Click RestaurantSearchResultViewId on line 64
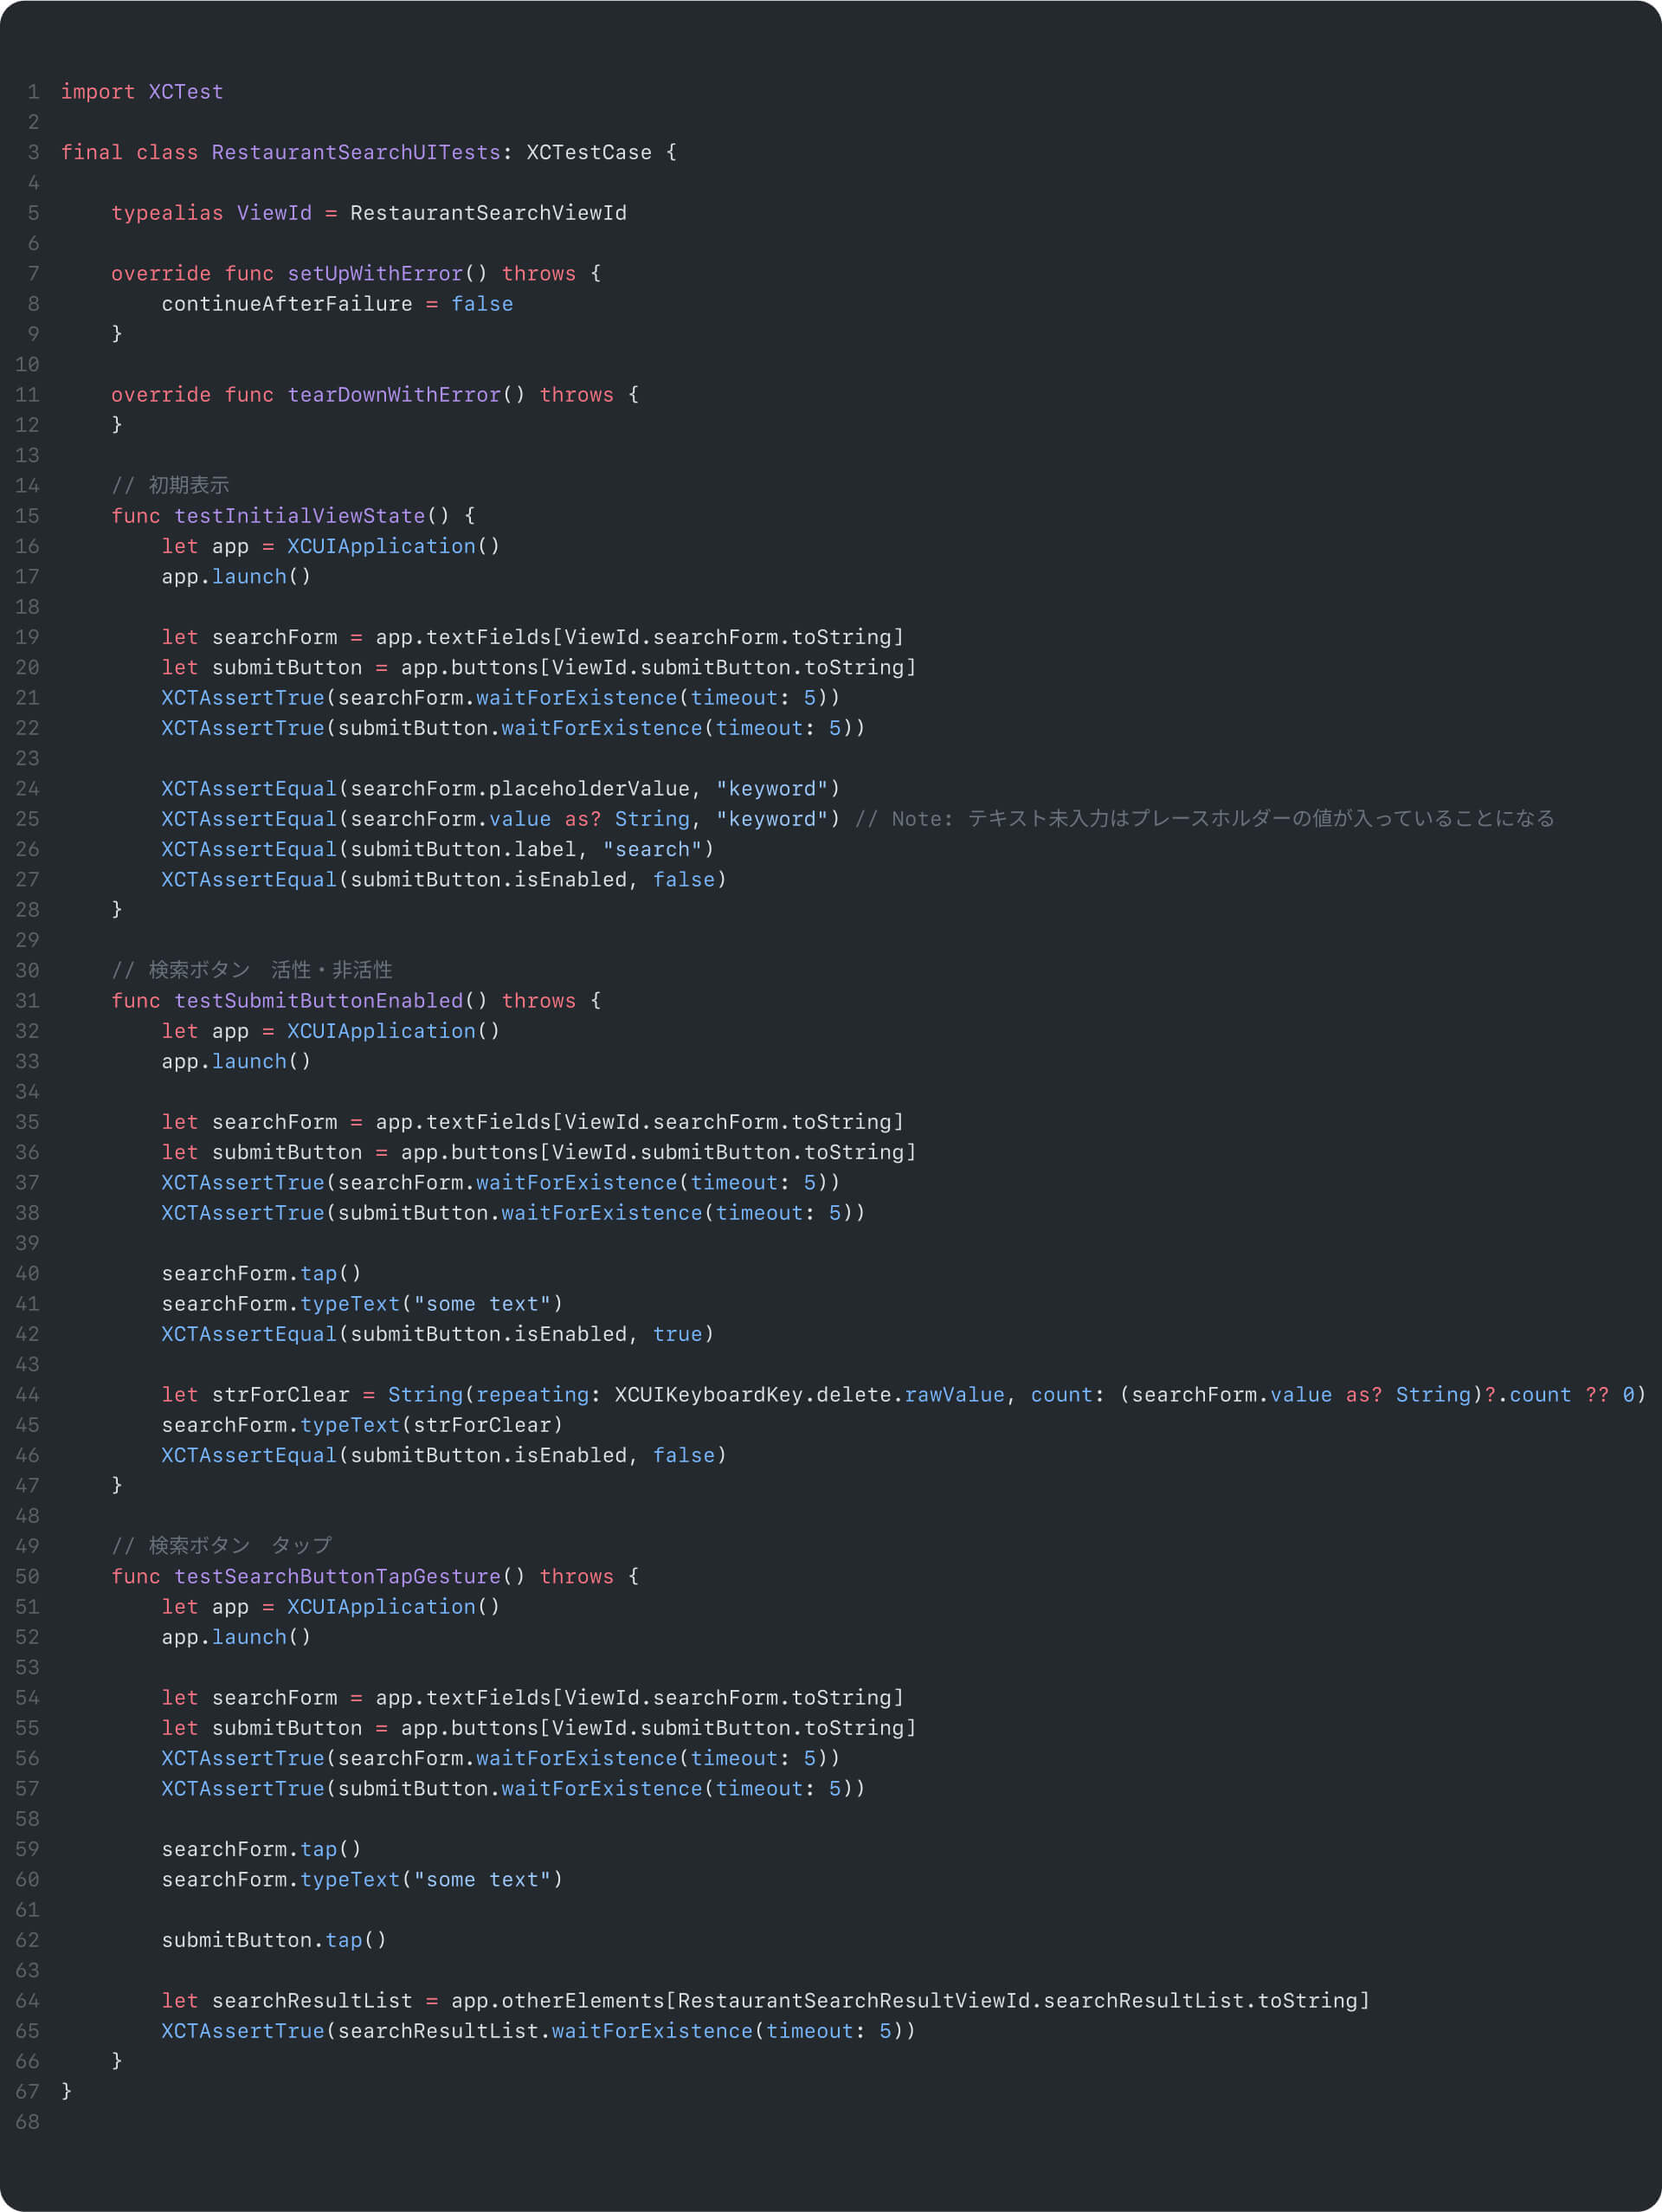 [x=853, y=2001]
